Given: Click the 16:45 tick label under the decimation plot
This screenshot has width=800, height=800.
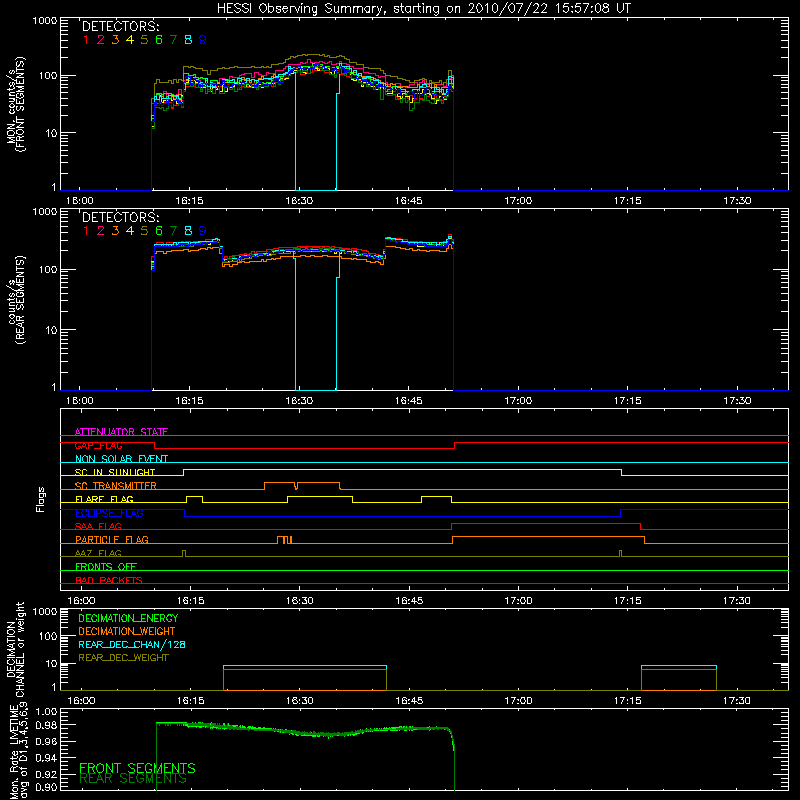Looking at the screenshot, I should pos(409,701).
